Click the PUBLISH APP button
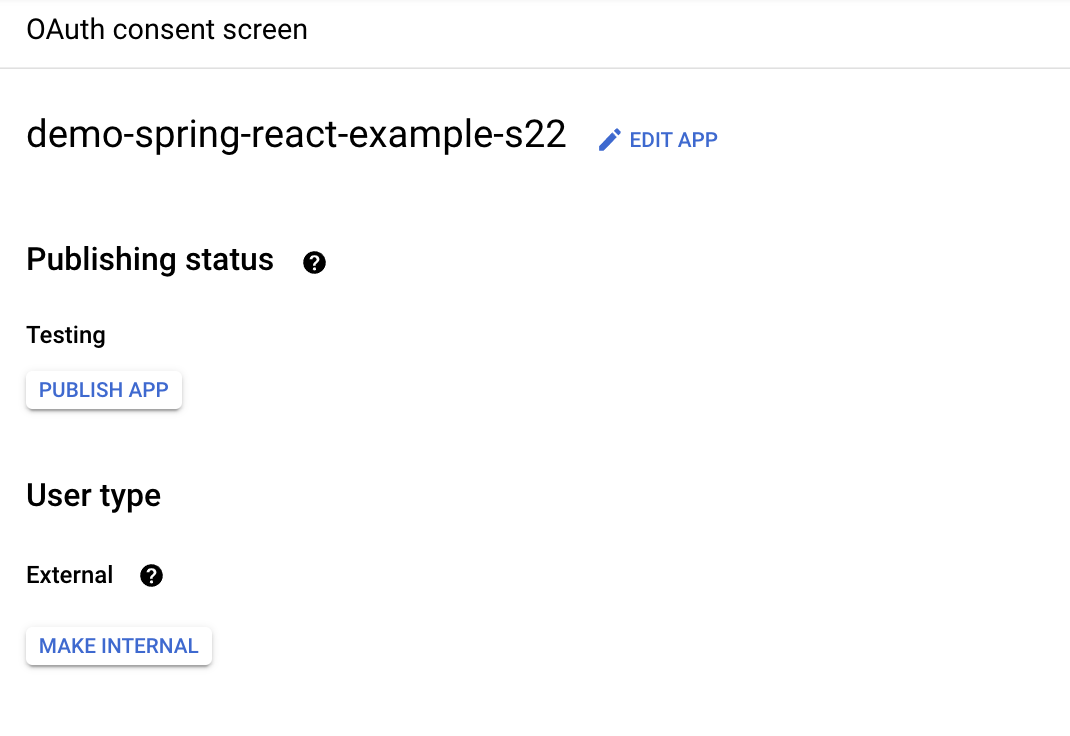Screen dimensions: 1070x736 (x=104, y=390)
